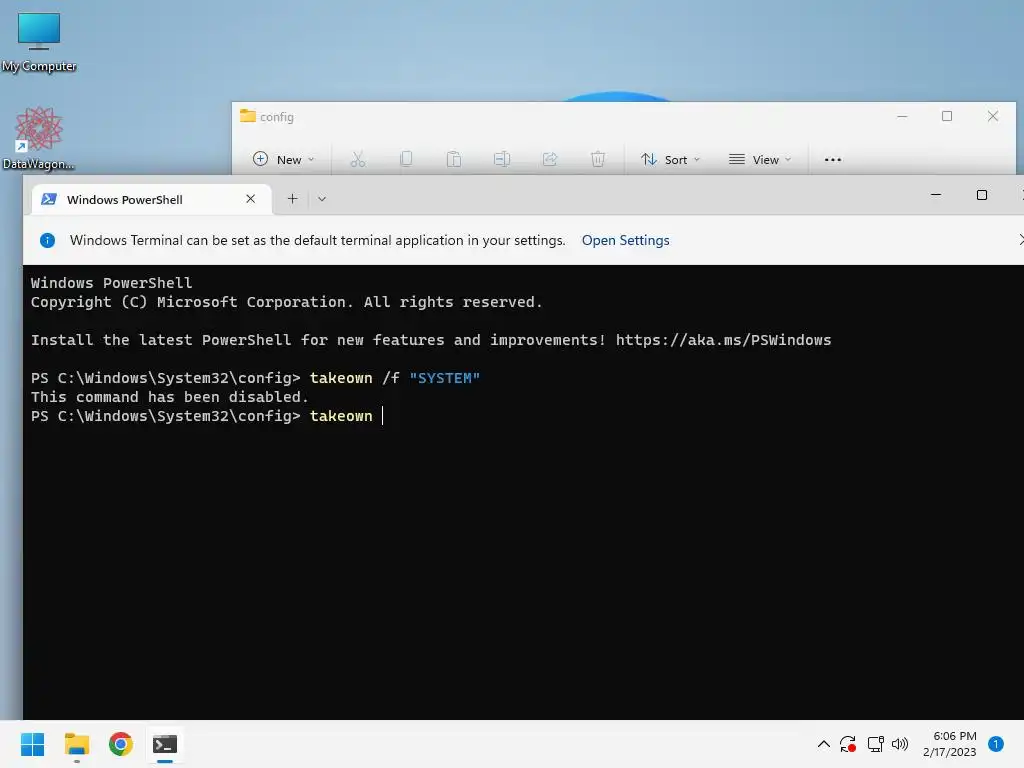Click the 'Copyright (C) Microsoft Corporation' line

287,302
